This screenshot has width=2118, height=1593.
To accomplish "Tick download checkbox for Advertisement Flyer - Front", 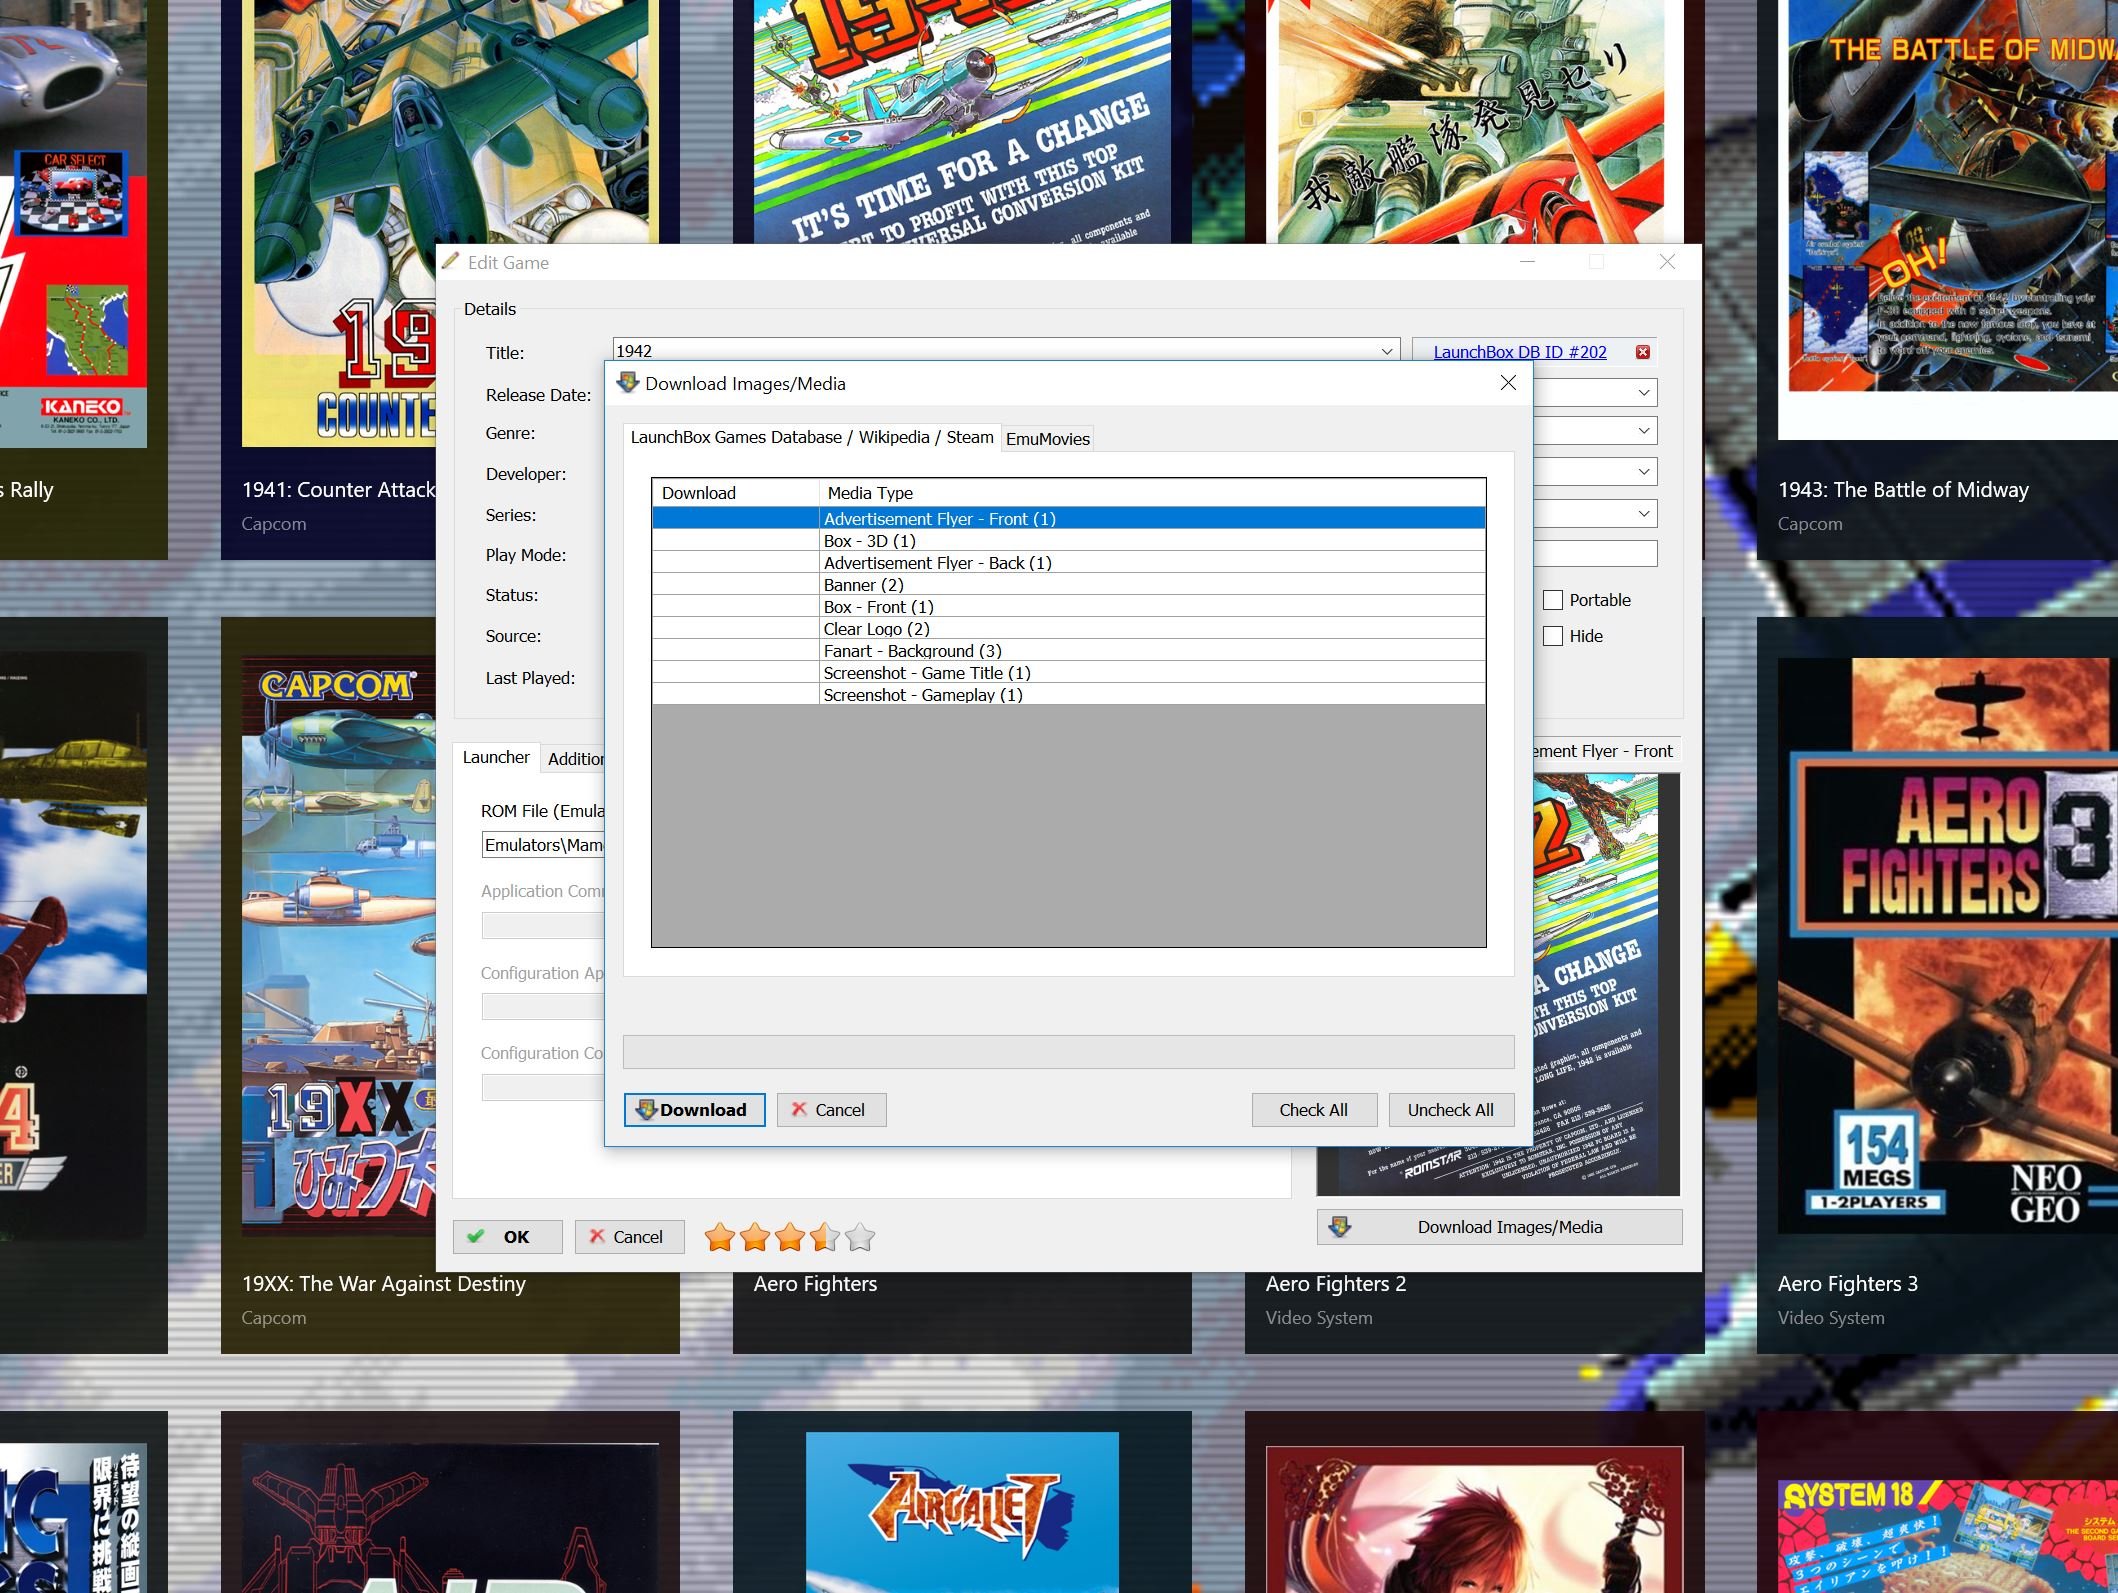I will coord(735,518).
